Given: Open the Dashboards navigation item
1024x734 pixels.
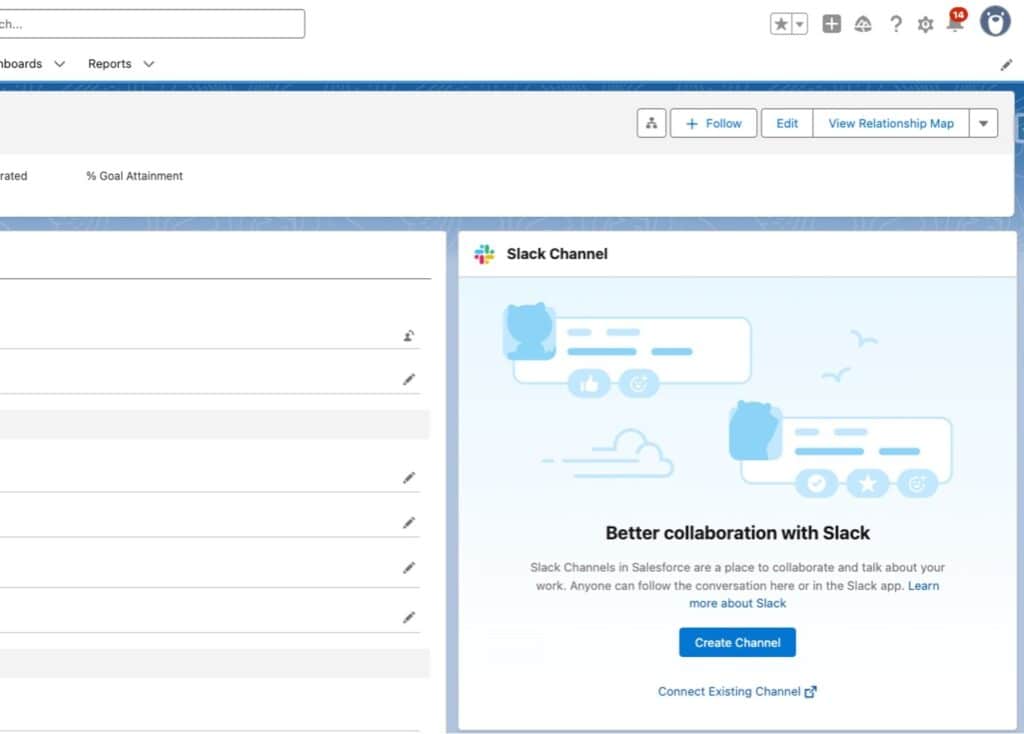Looking at the screenshot, I should [x=24, y=63].
